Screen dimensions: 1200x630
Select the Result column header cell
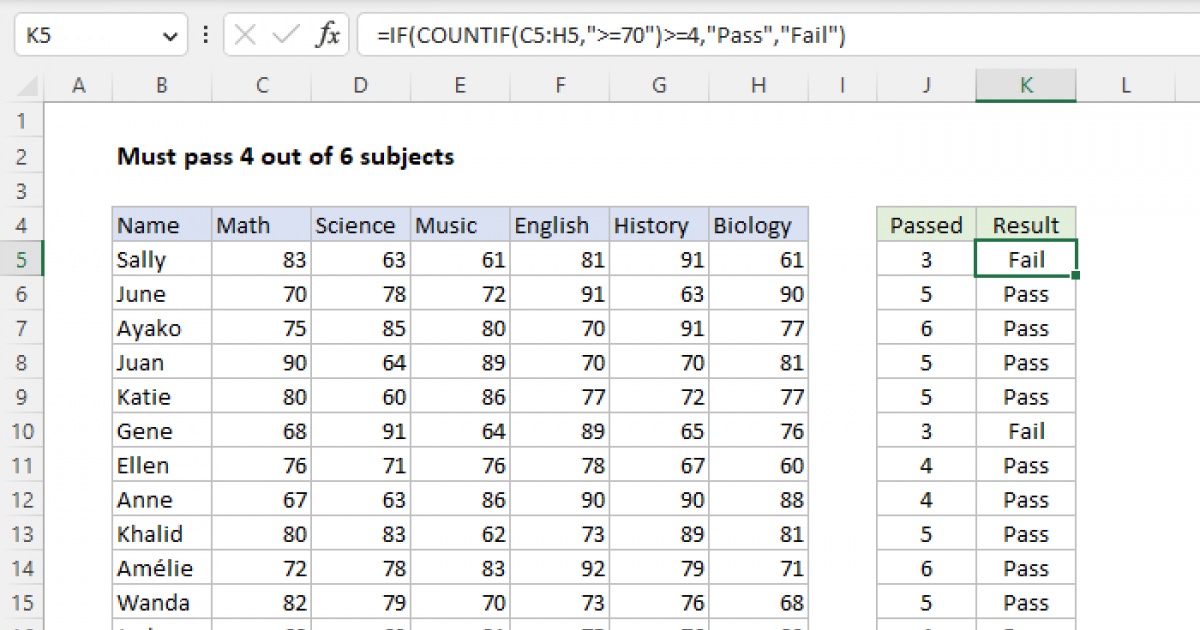tap(1026, 224)
